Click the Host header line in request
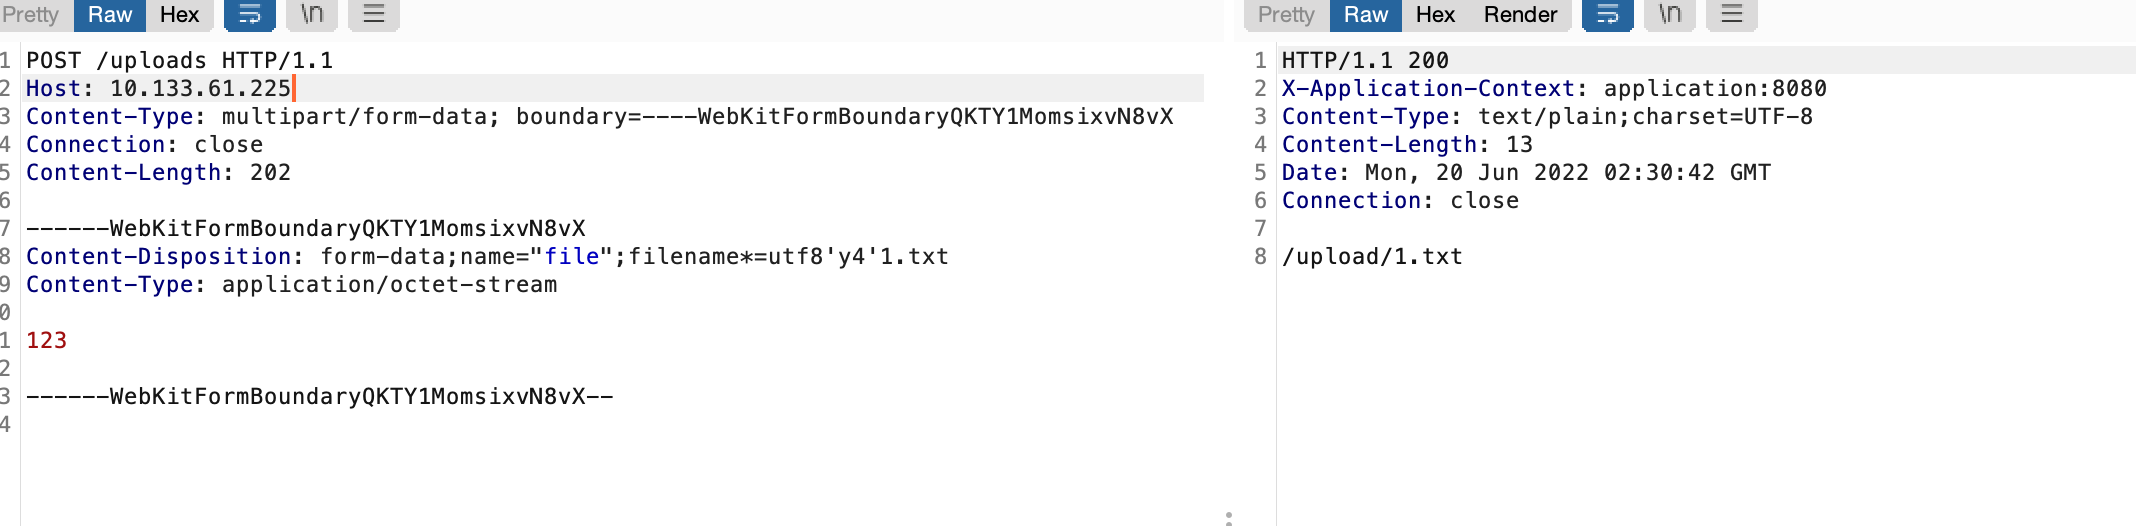Viewport: 2136px width, 526px height. [x=158, y=88]
